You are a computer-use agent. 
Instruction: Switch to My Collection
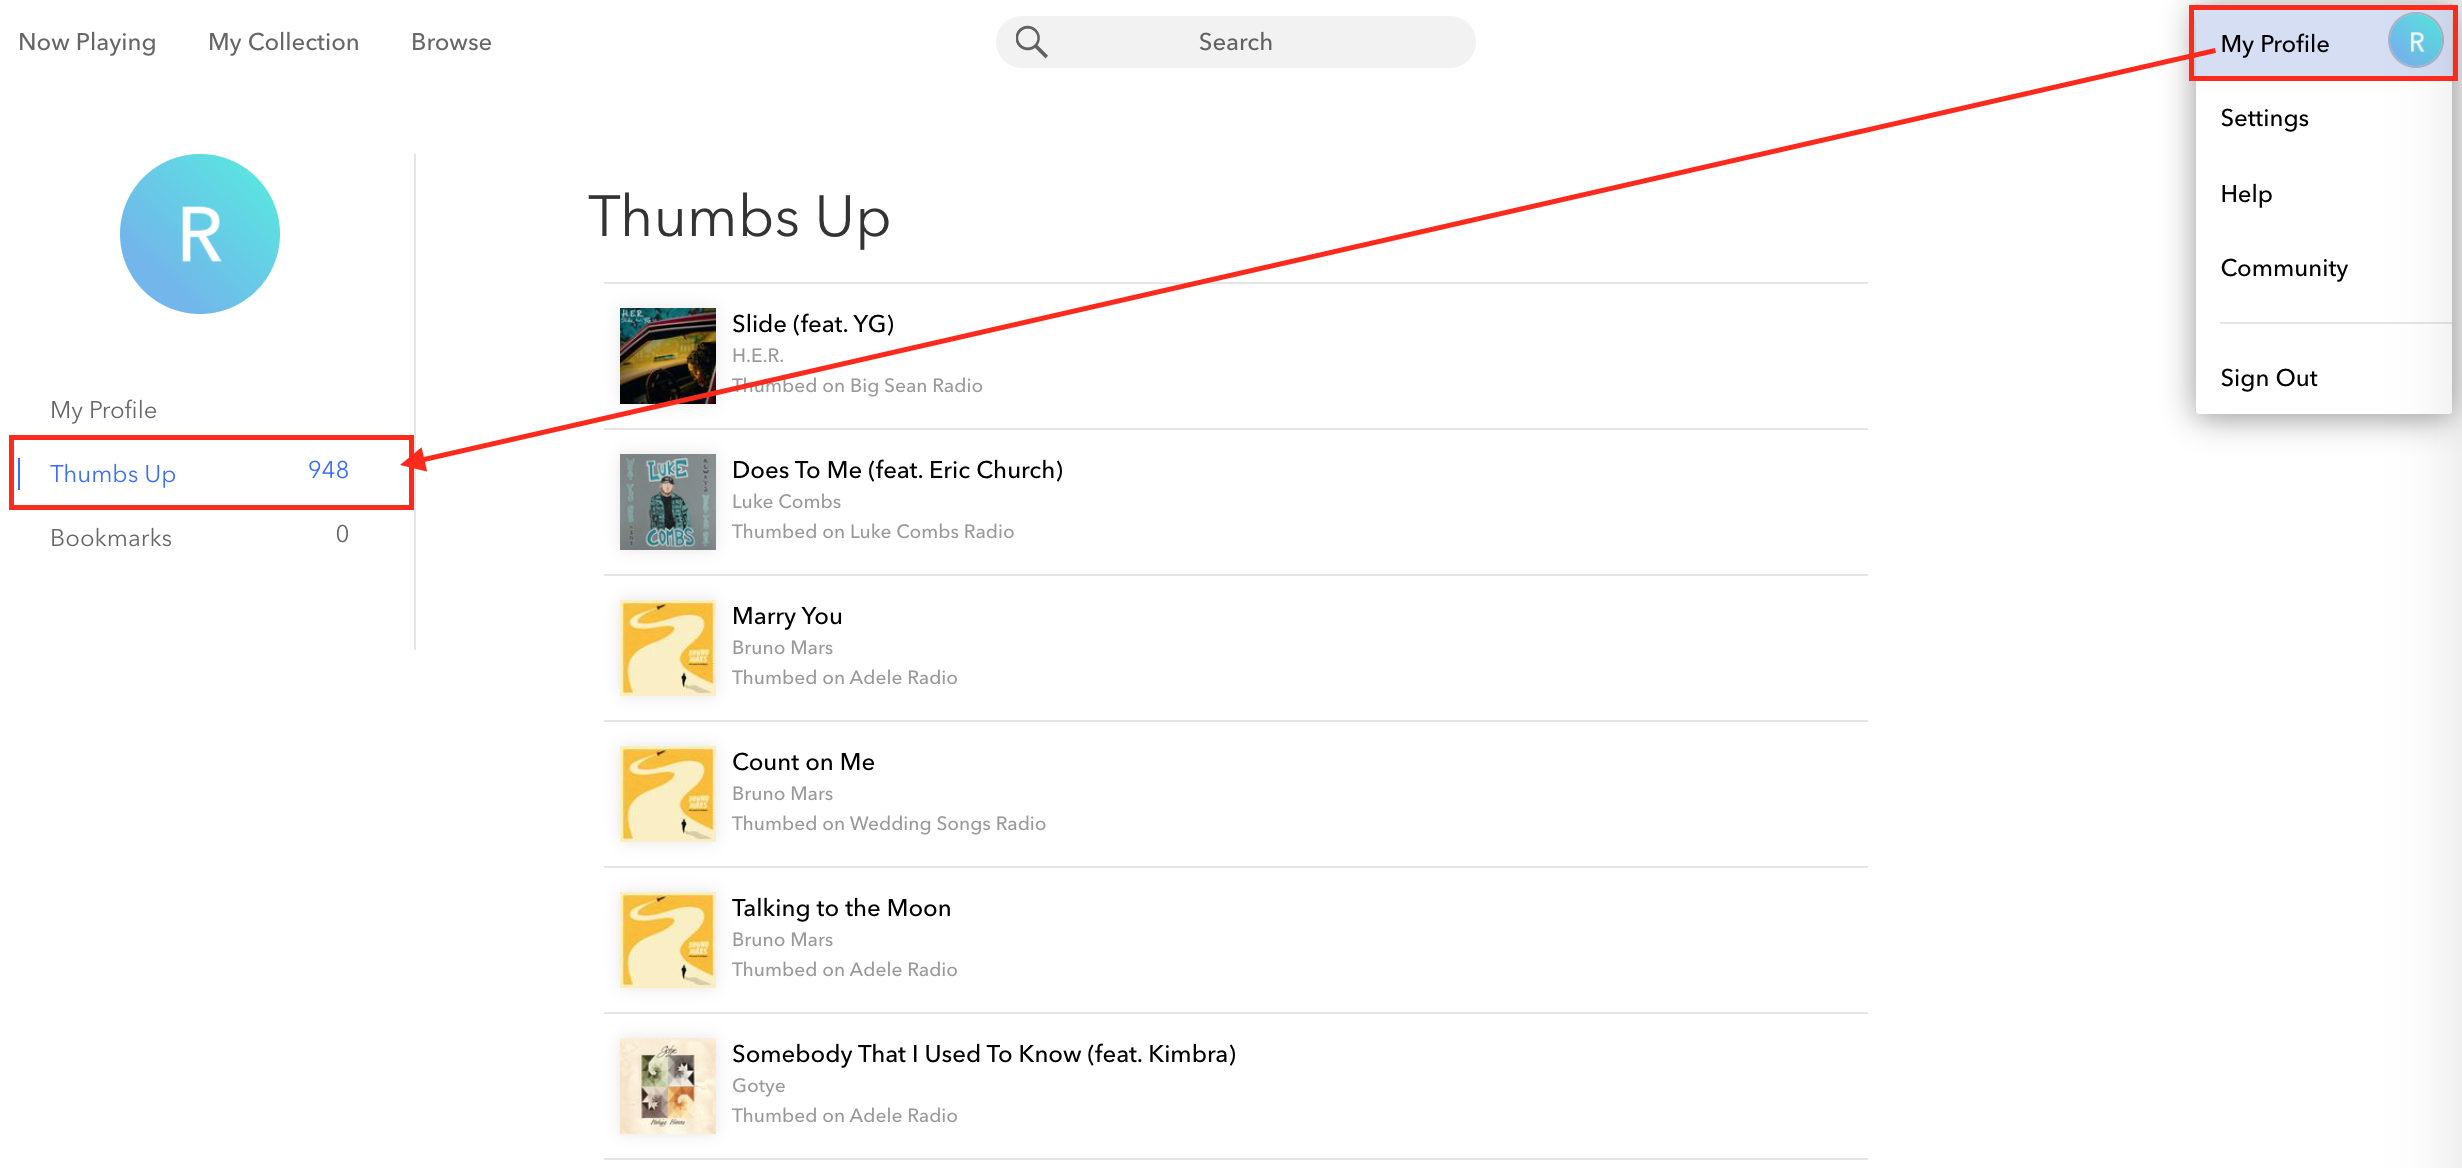click(283, 41)
